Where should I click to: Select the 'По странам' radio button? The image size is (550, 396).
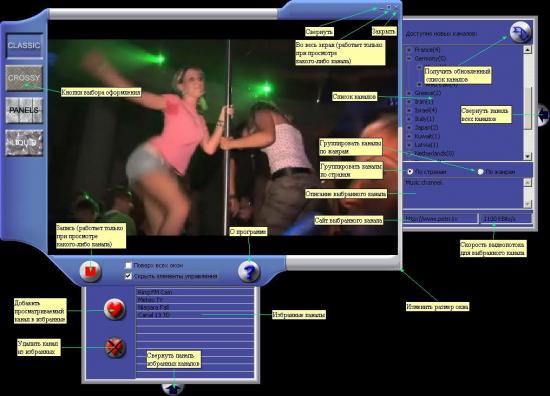410,172
